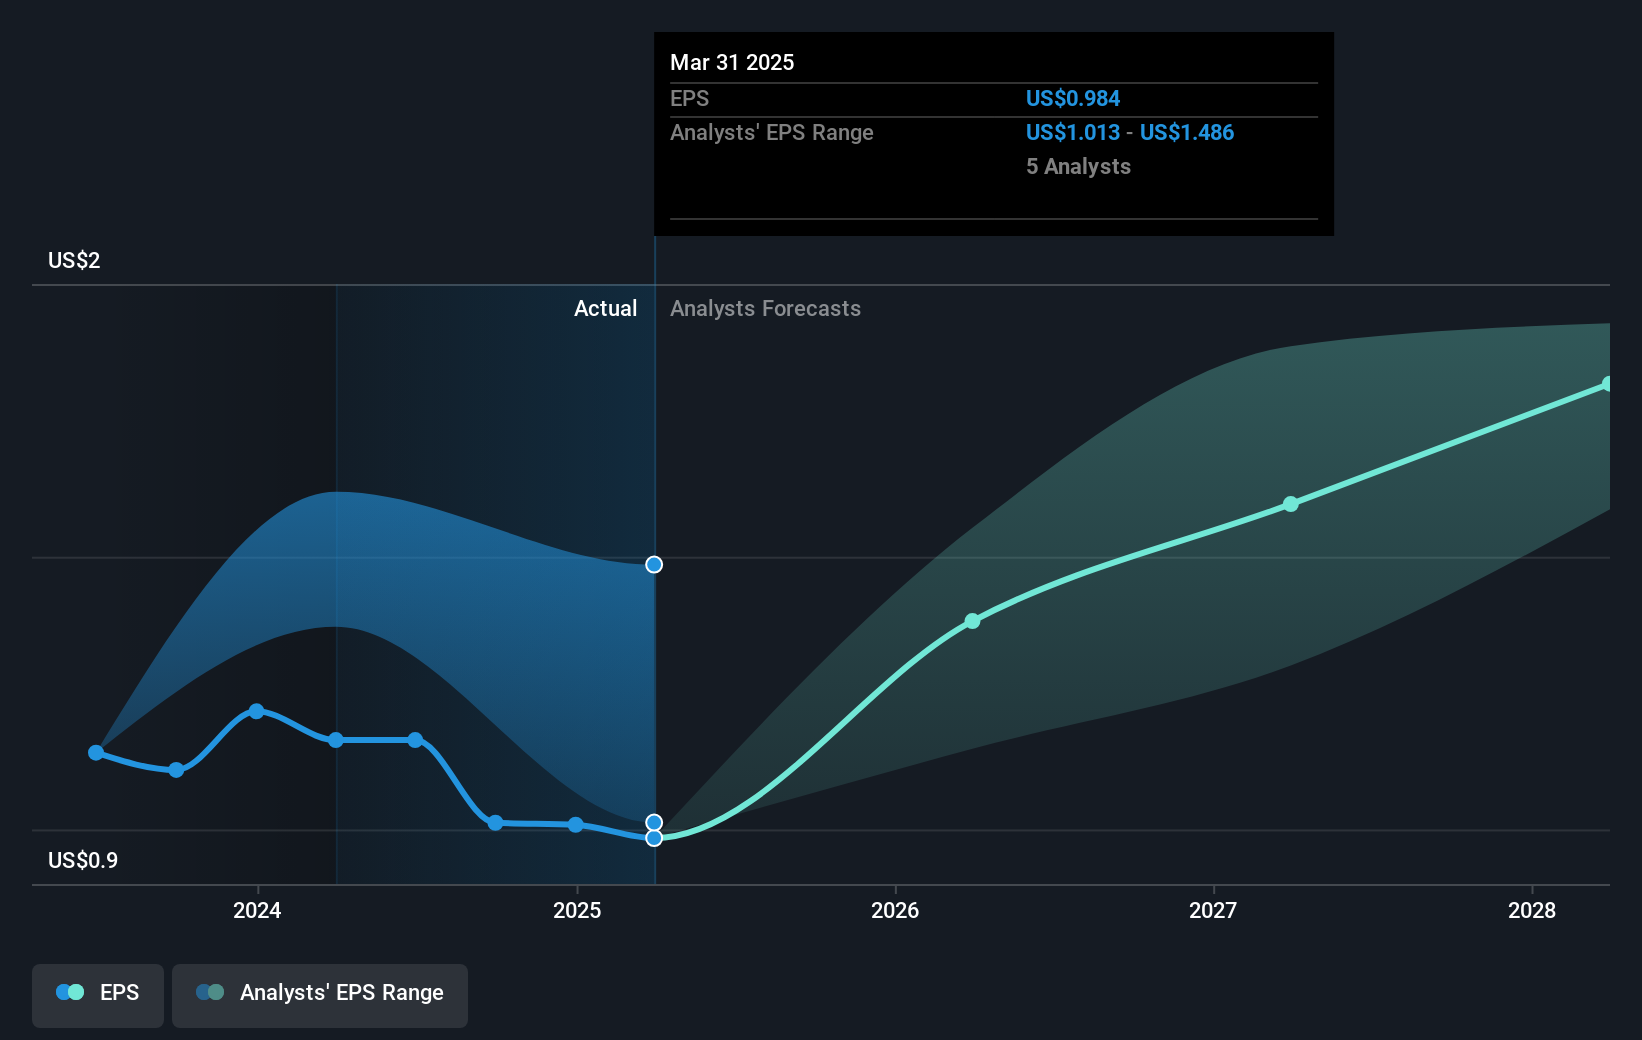Click the 2026 forecast data point marker

point(971,621)
